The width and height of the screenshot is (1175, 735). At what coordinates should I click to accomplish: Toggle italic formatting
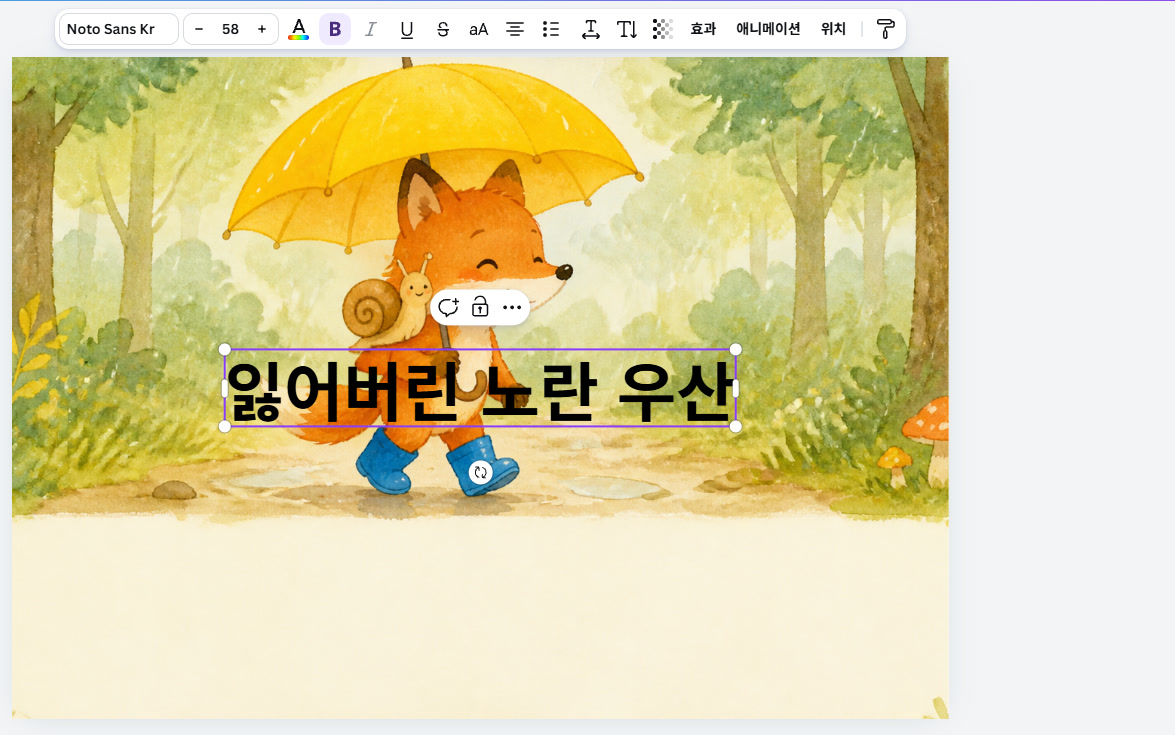[x=370, y=29]
